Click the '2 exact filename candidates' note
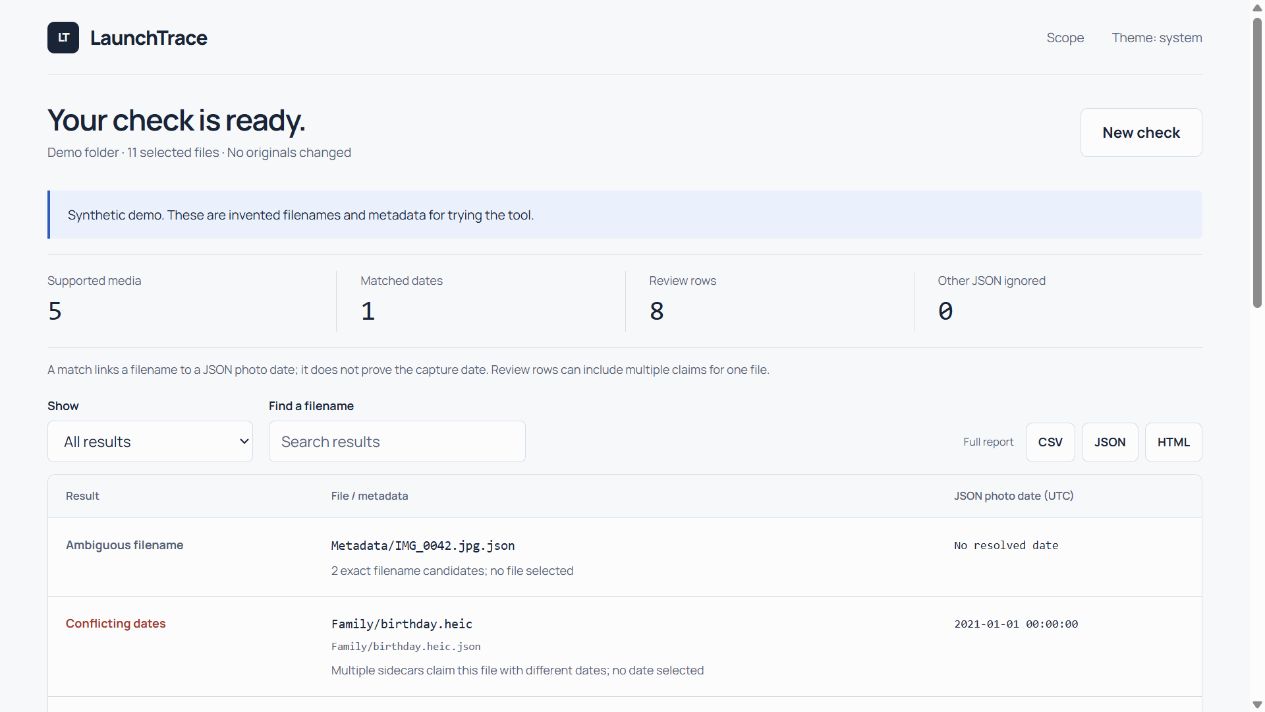This screenshot has height=712, width=1265. pos(452,571)
